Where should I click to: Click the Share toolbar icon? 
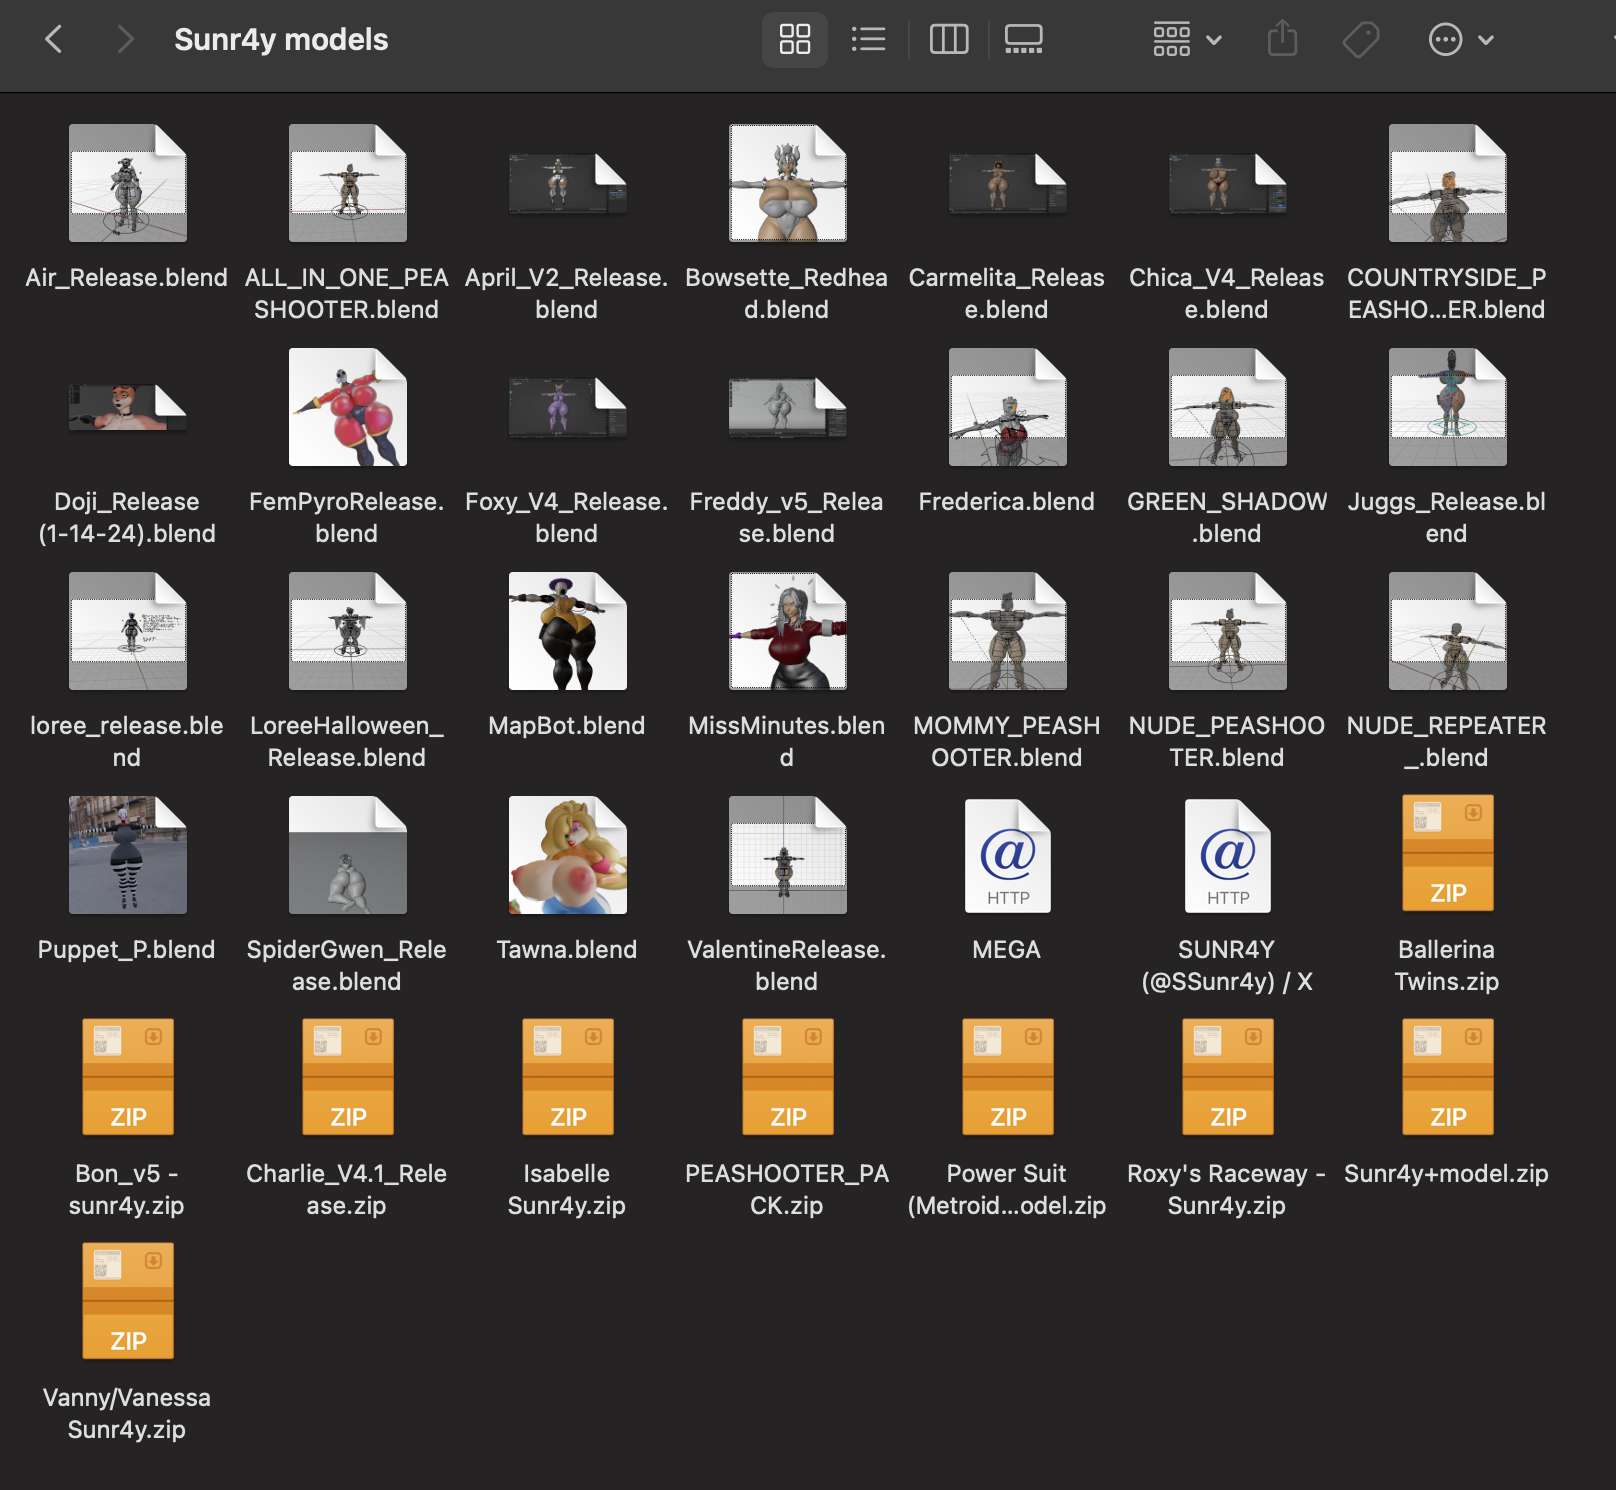1282,40
